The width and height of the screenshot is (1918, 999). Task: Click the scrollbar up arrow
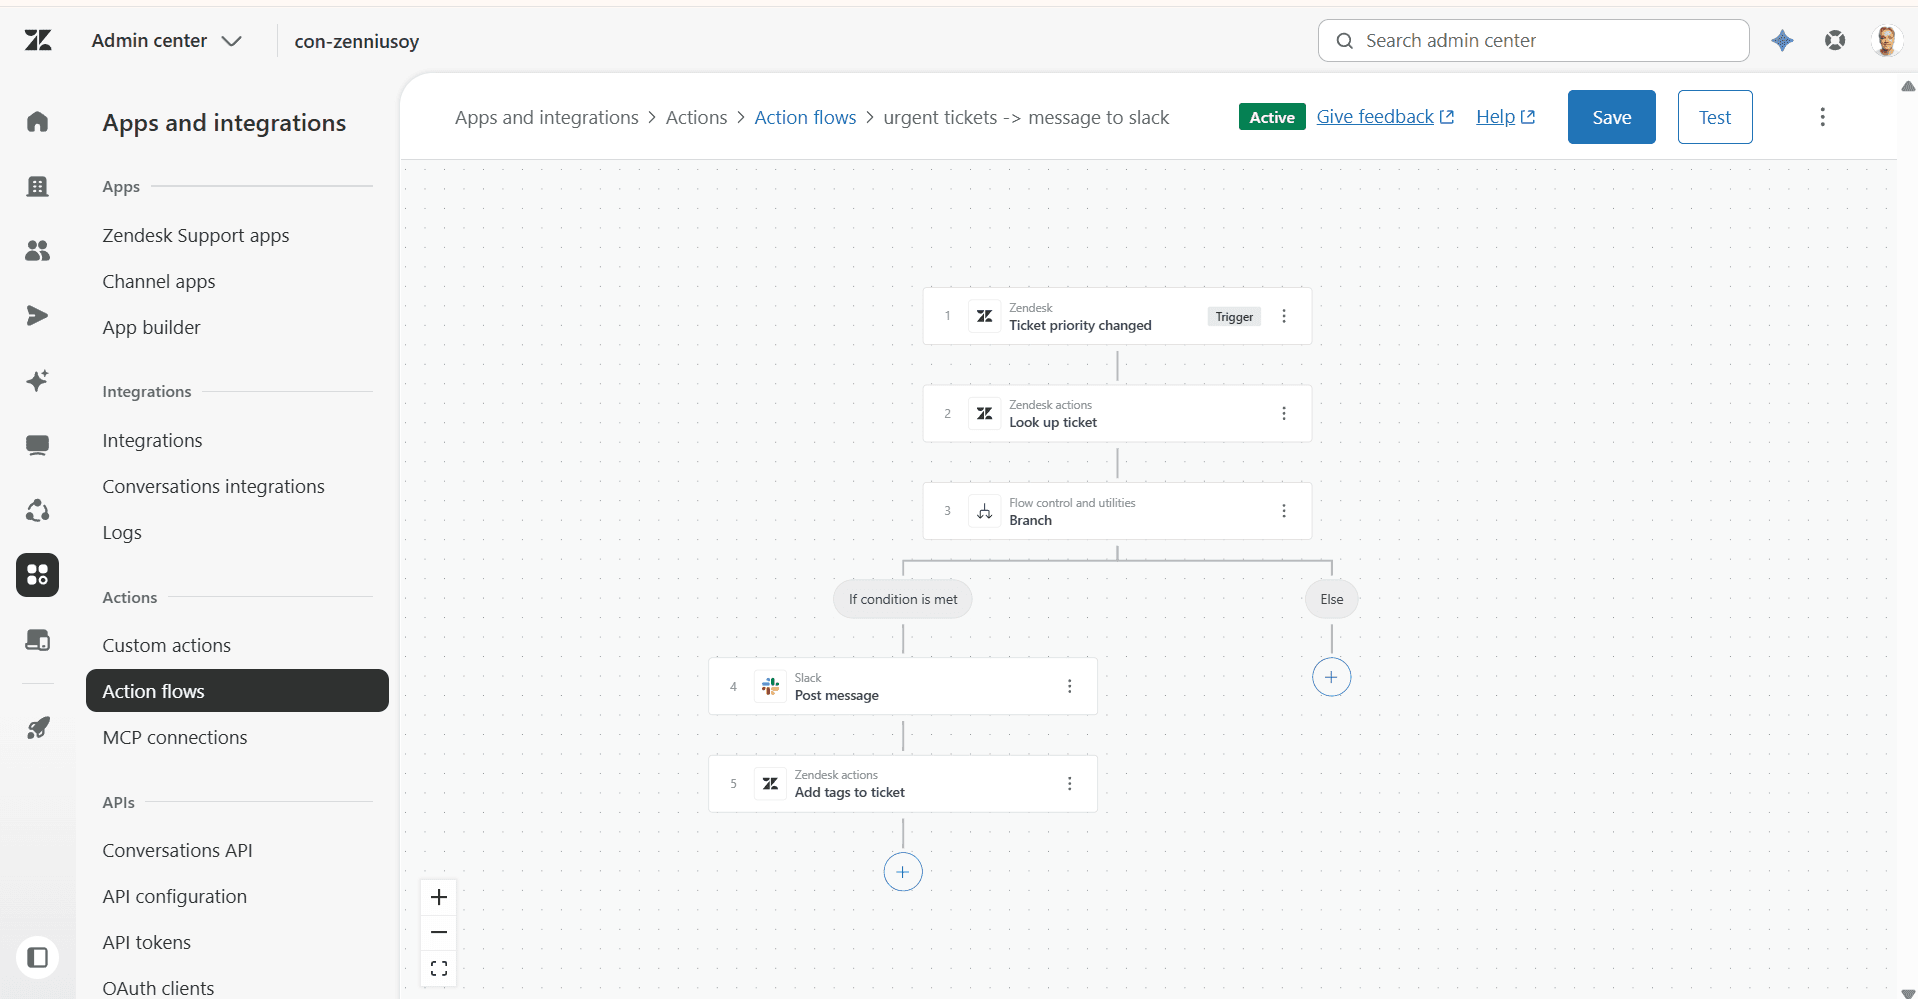(x=1908, y=87)
